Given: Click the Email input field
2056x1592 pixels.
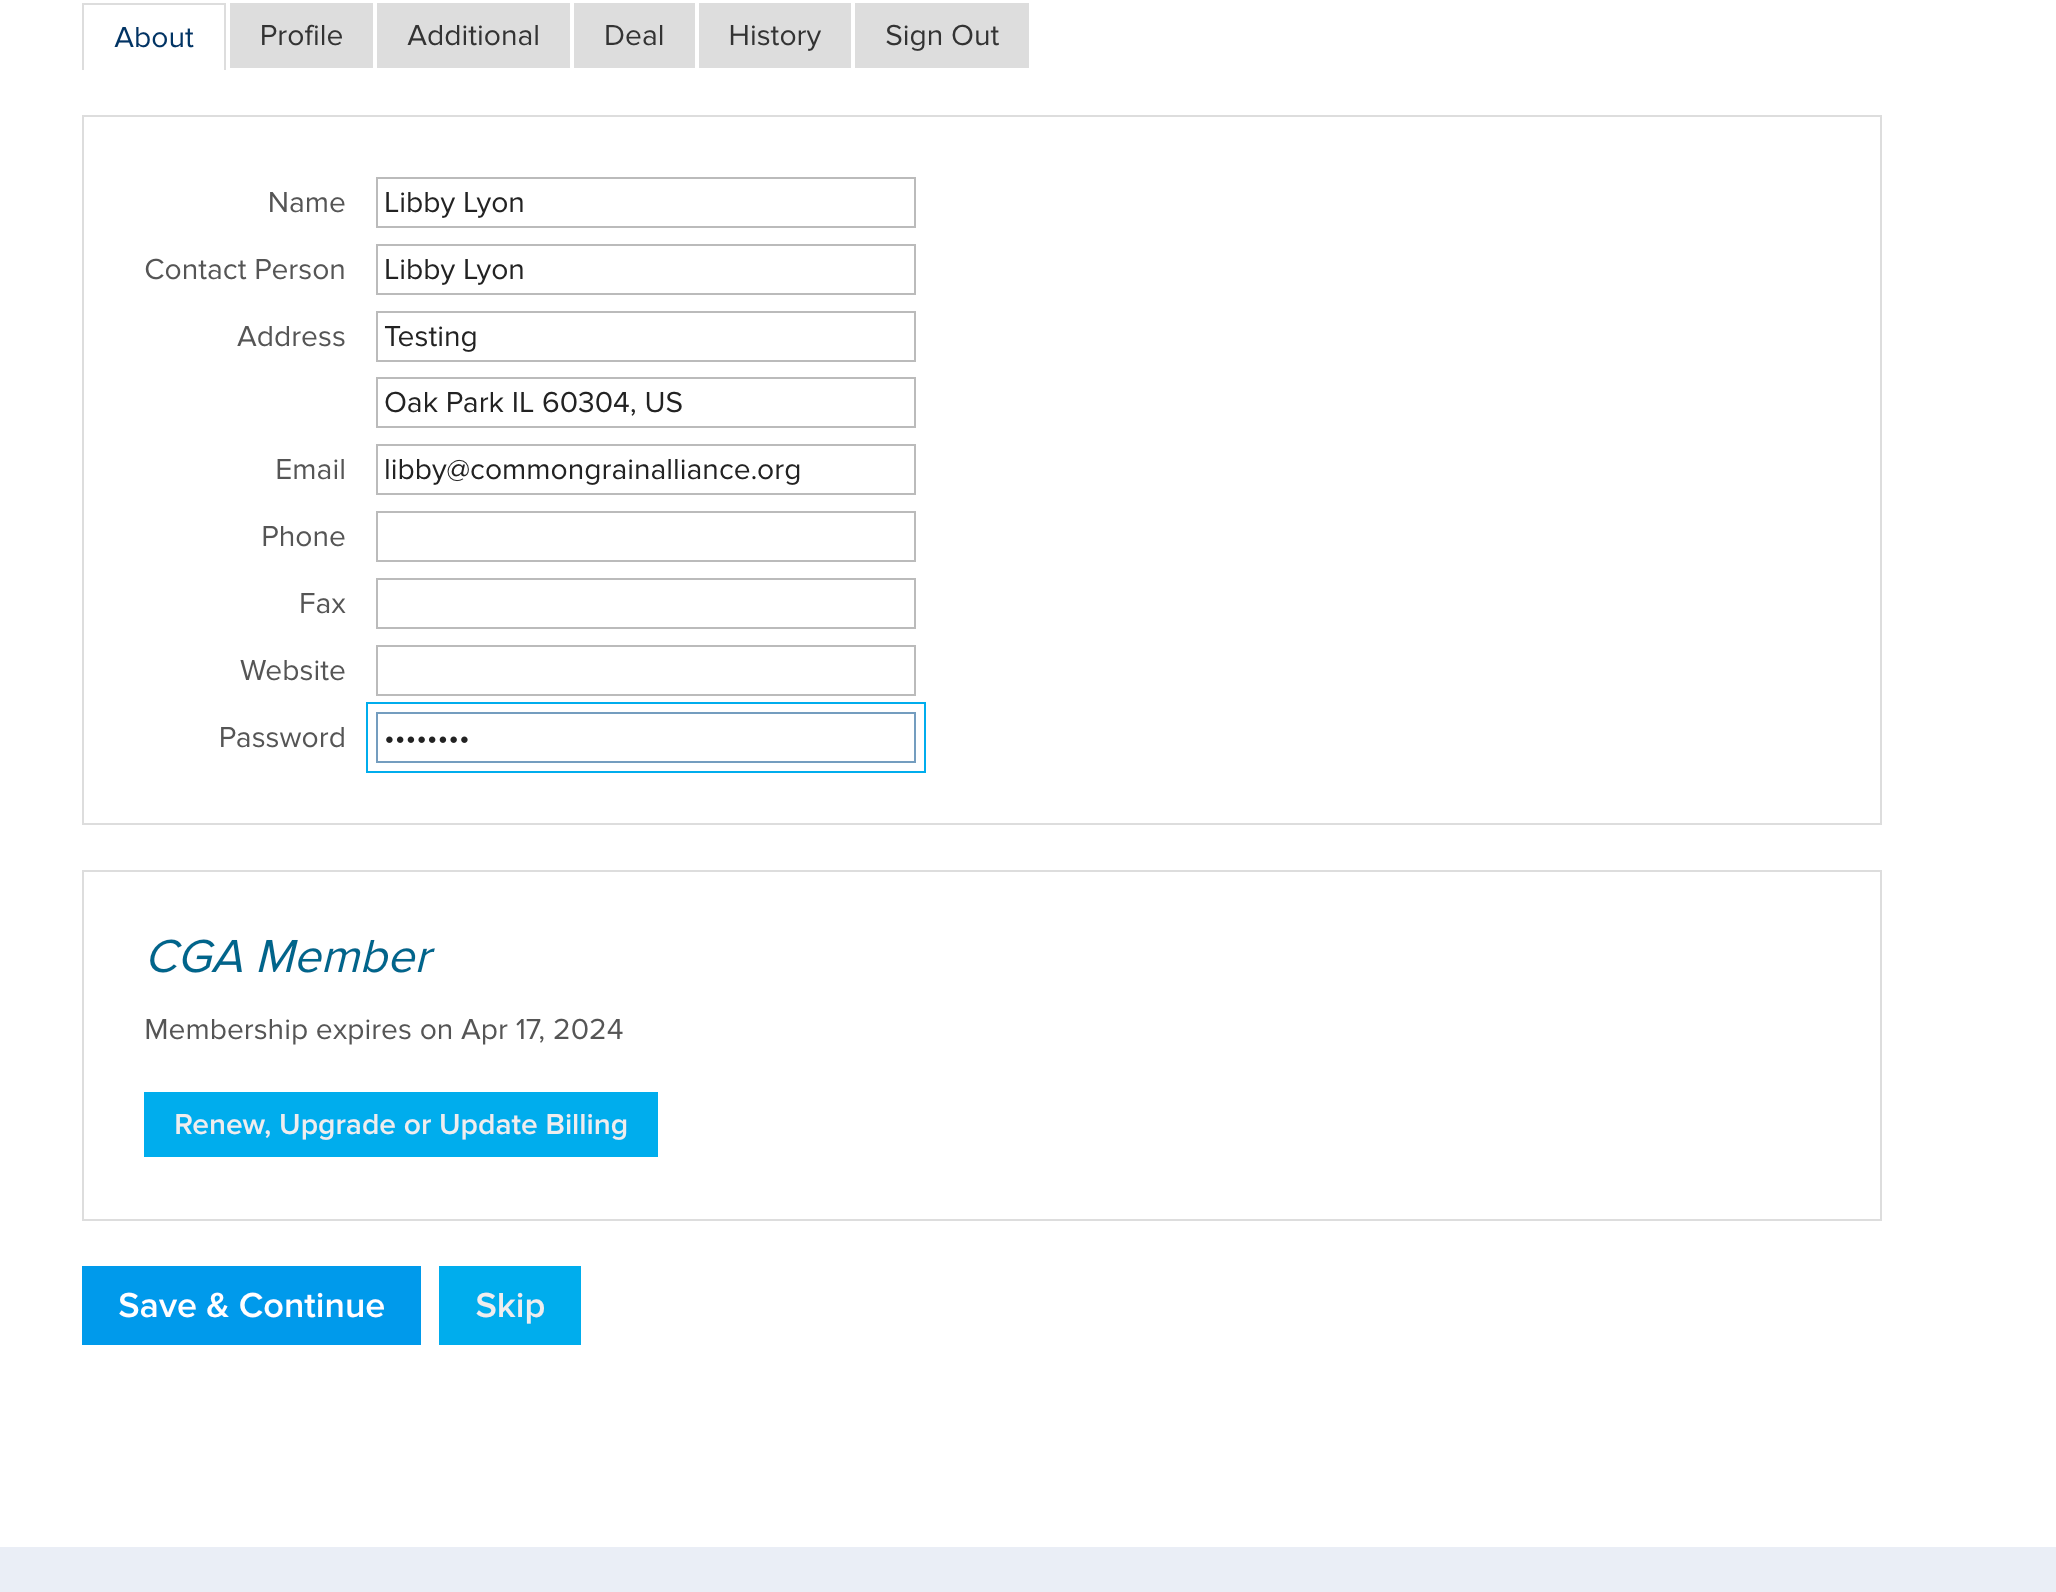Looking at the screenshot, I should click(646, 470).
